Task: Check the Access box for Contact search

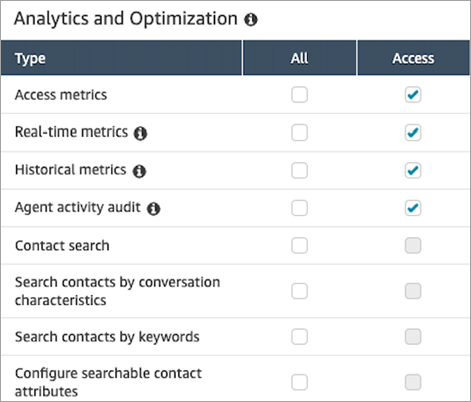Action: [x=413, y=246]
